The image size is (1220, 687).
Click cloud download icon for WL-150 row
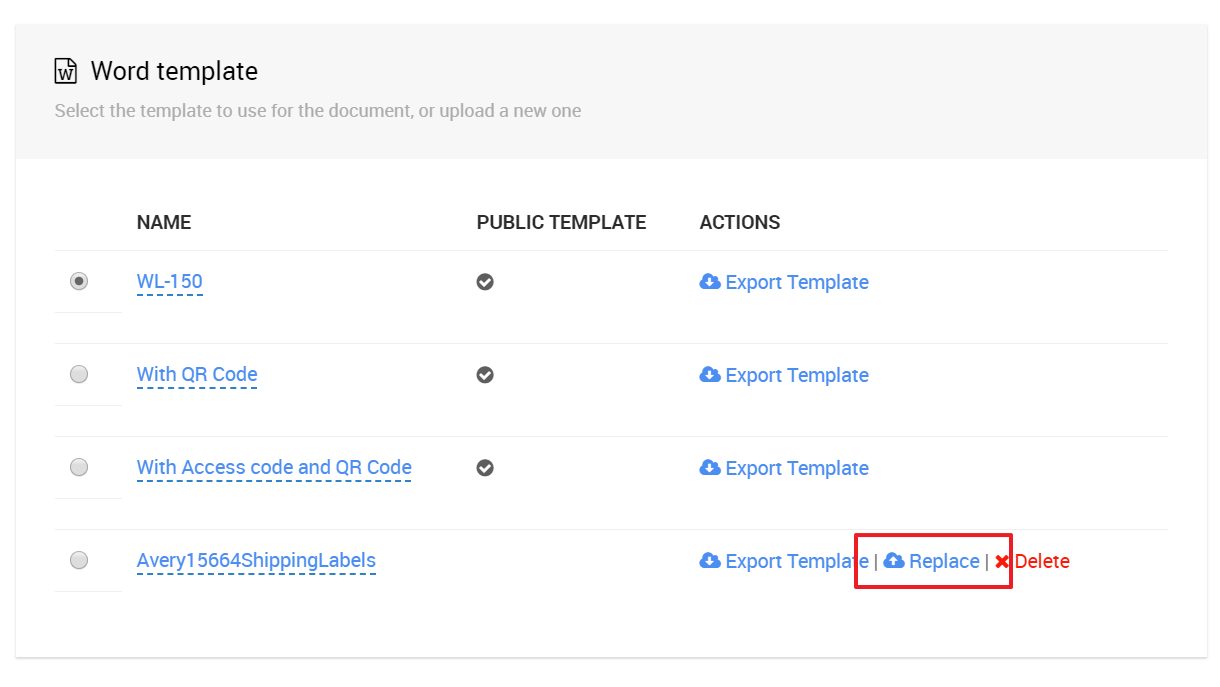pos(710,282)
